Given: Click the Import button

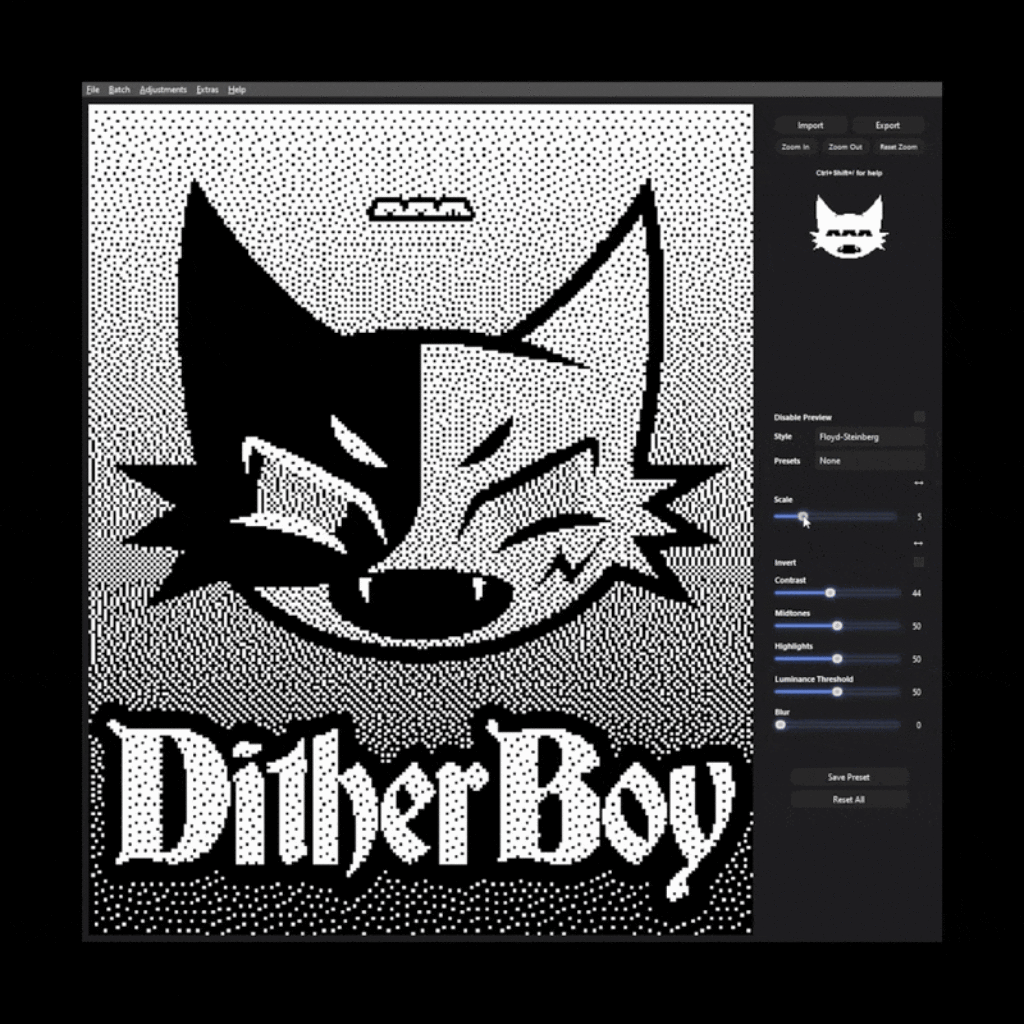Looking at the screenshot, I should [810, 125].
